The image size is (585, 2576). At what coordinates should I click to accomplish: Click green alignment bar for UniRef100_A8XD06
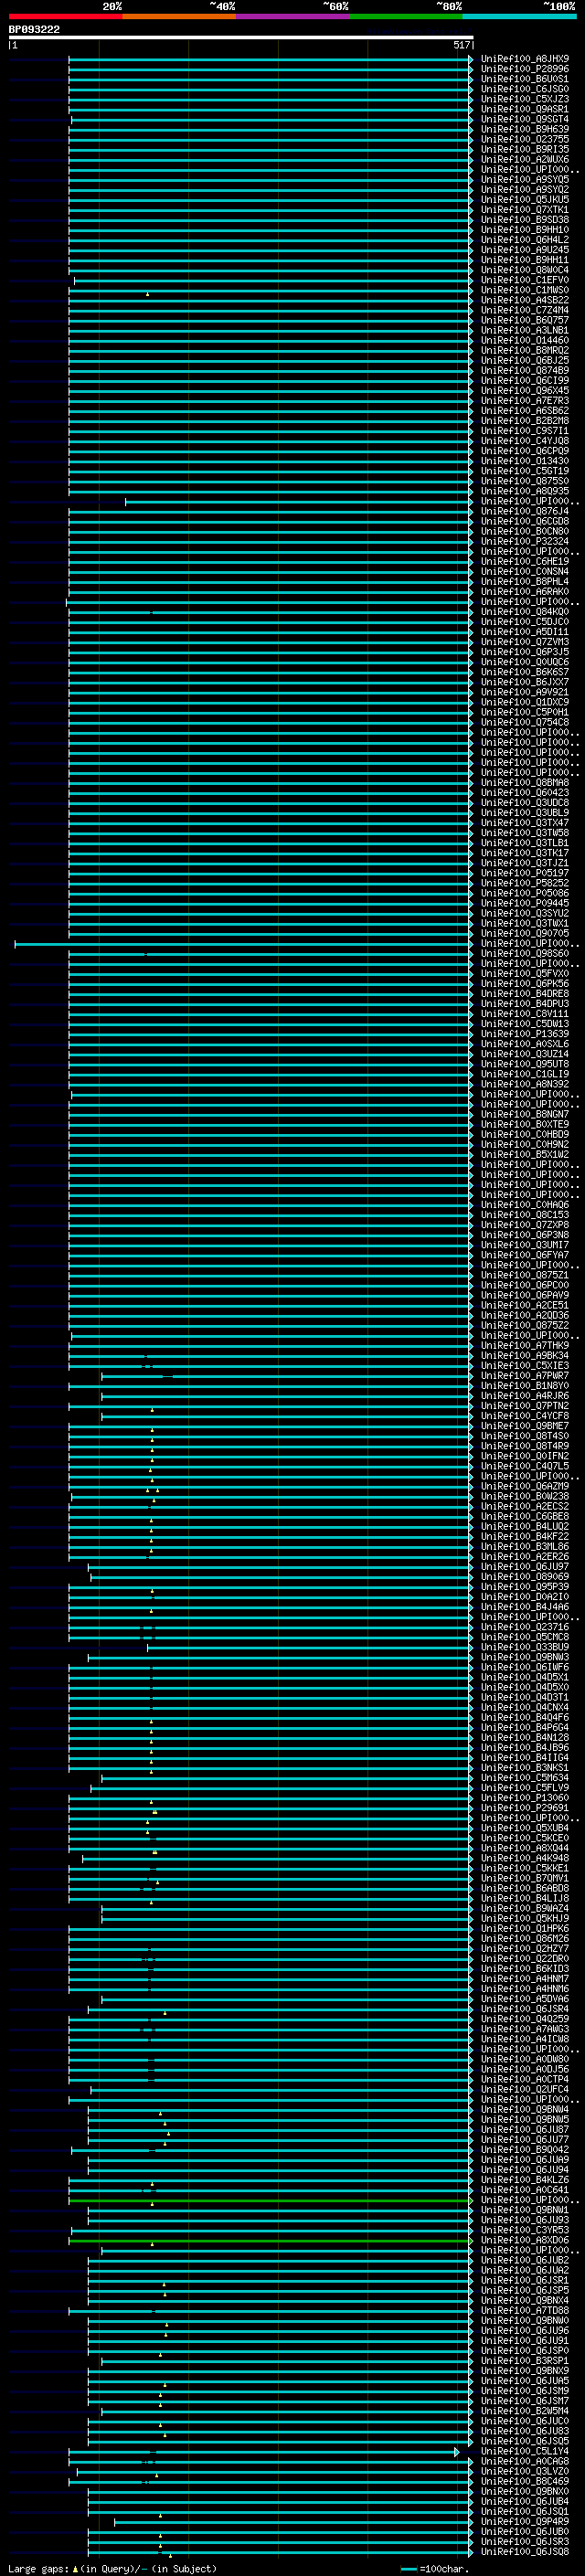click(x=270, y=2240)
